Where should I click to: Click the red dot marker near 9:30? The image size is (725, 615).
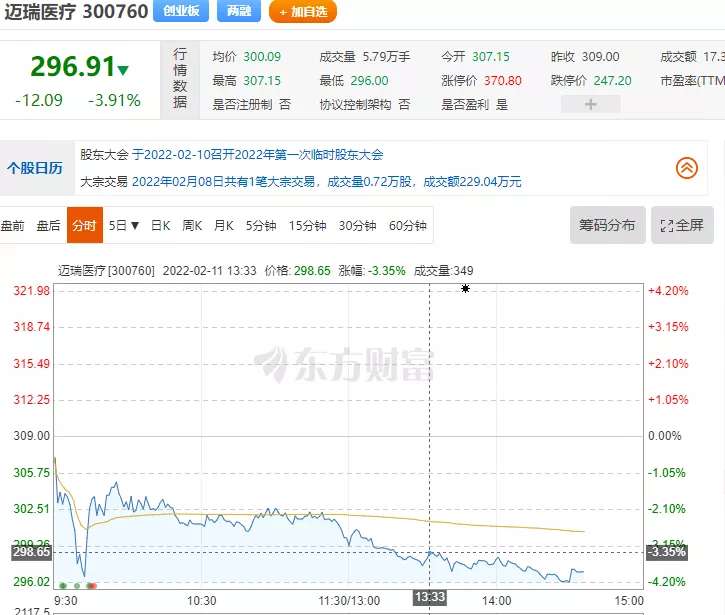click(93, 586)
